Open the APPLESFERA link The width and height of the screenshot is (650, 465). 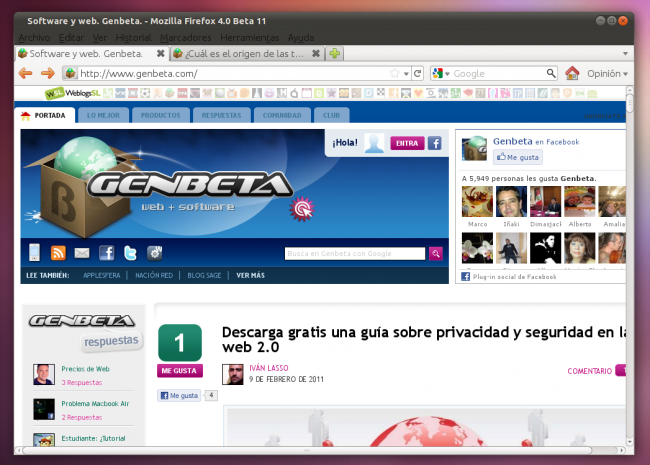tap(102, 275)
